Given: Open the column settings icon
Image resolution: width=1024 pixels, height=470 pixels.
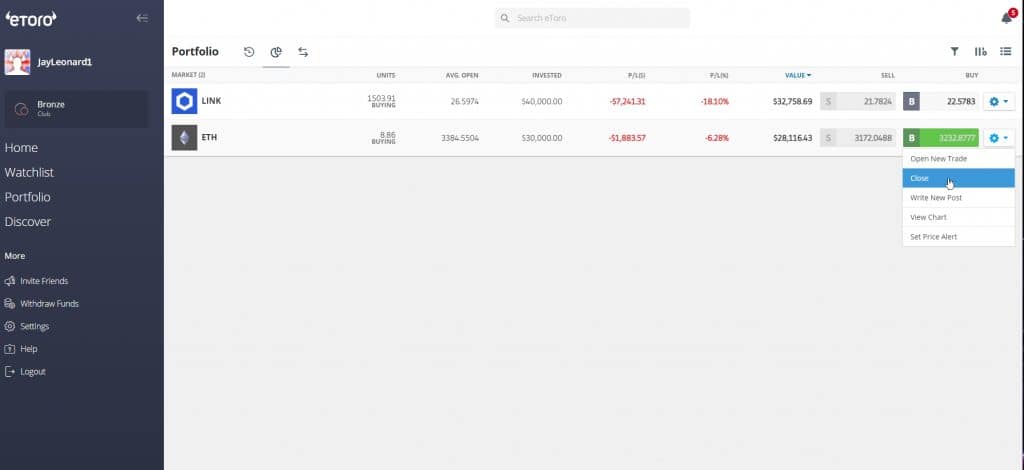Looking at the screenshot, I should click(980, 52).
